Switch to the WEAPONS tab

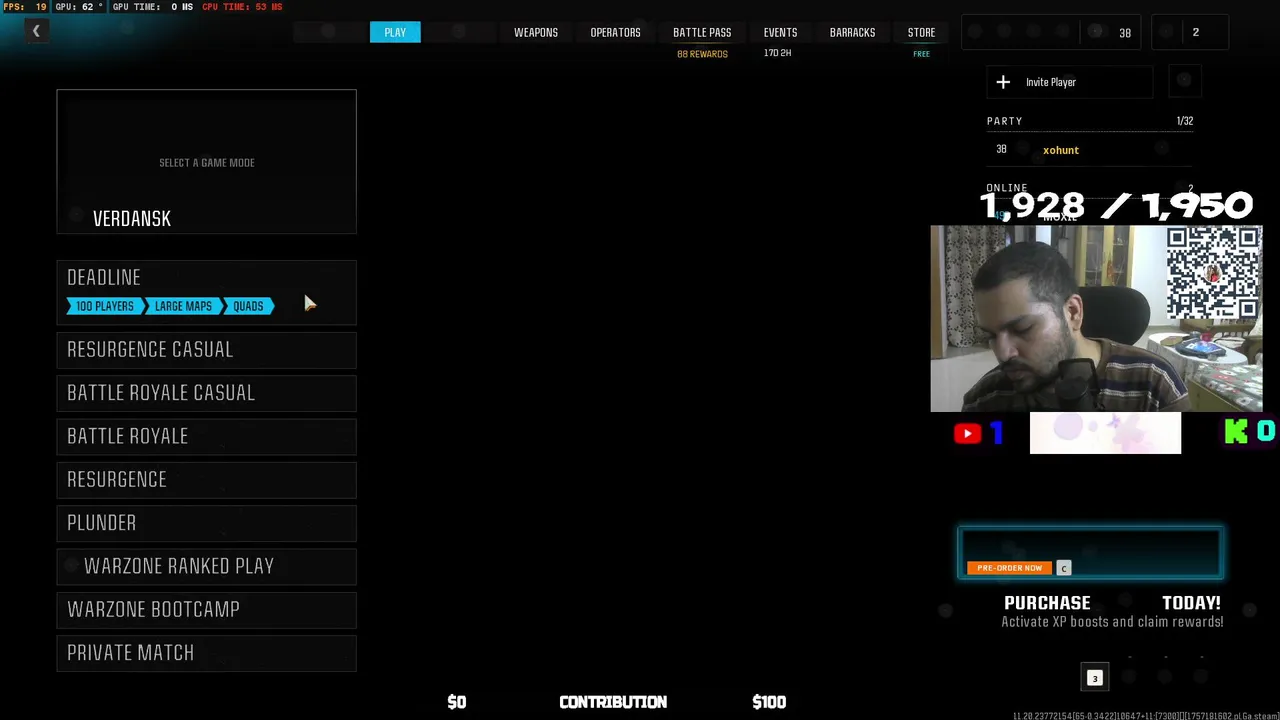click(536, 32)
